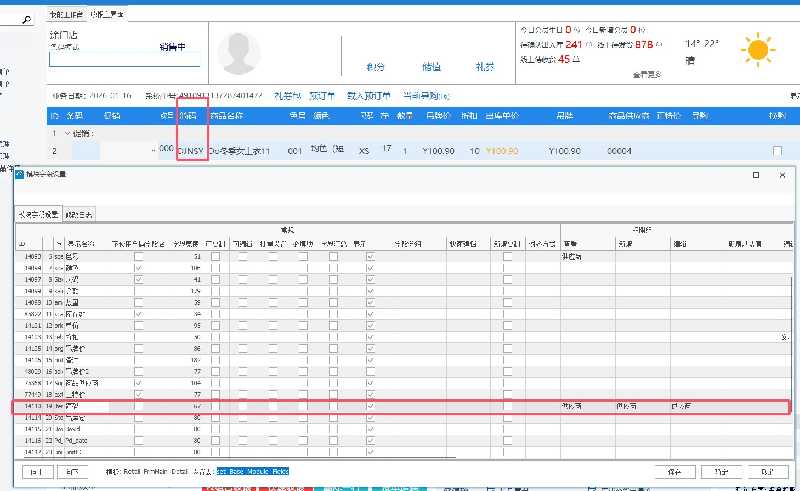Maximize the field settings dialog
Viewport: 800px width, 491px height.
pyautogui.click(x=755, y=174)
